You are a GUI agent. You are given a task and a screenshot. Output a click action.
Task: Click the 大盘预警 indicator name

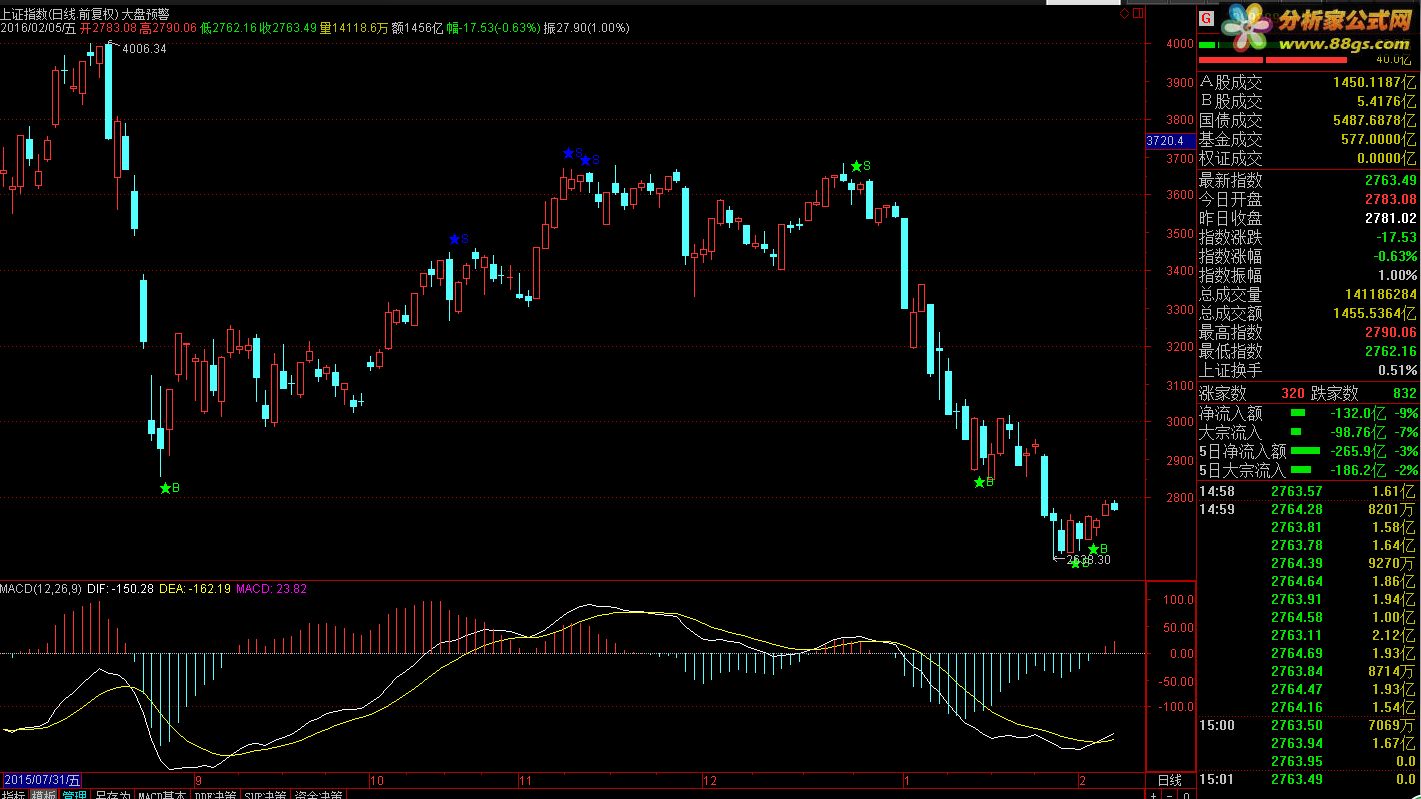click(146, 15)
